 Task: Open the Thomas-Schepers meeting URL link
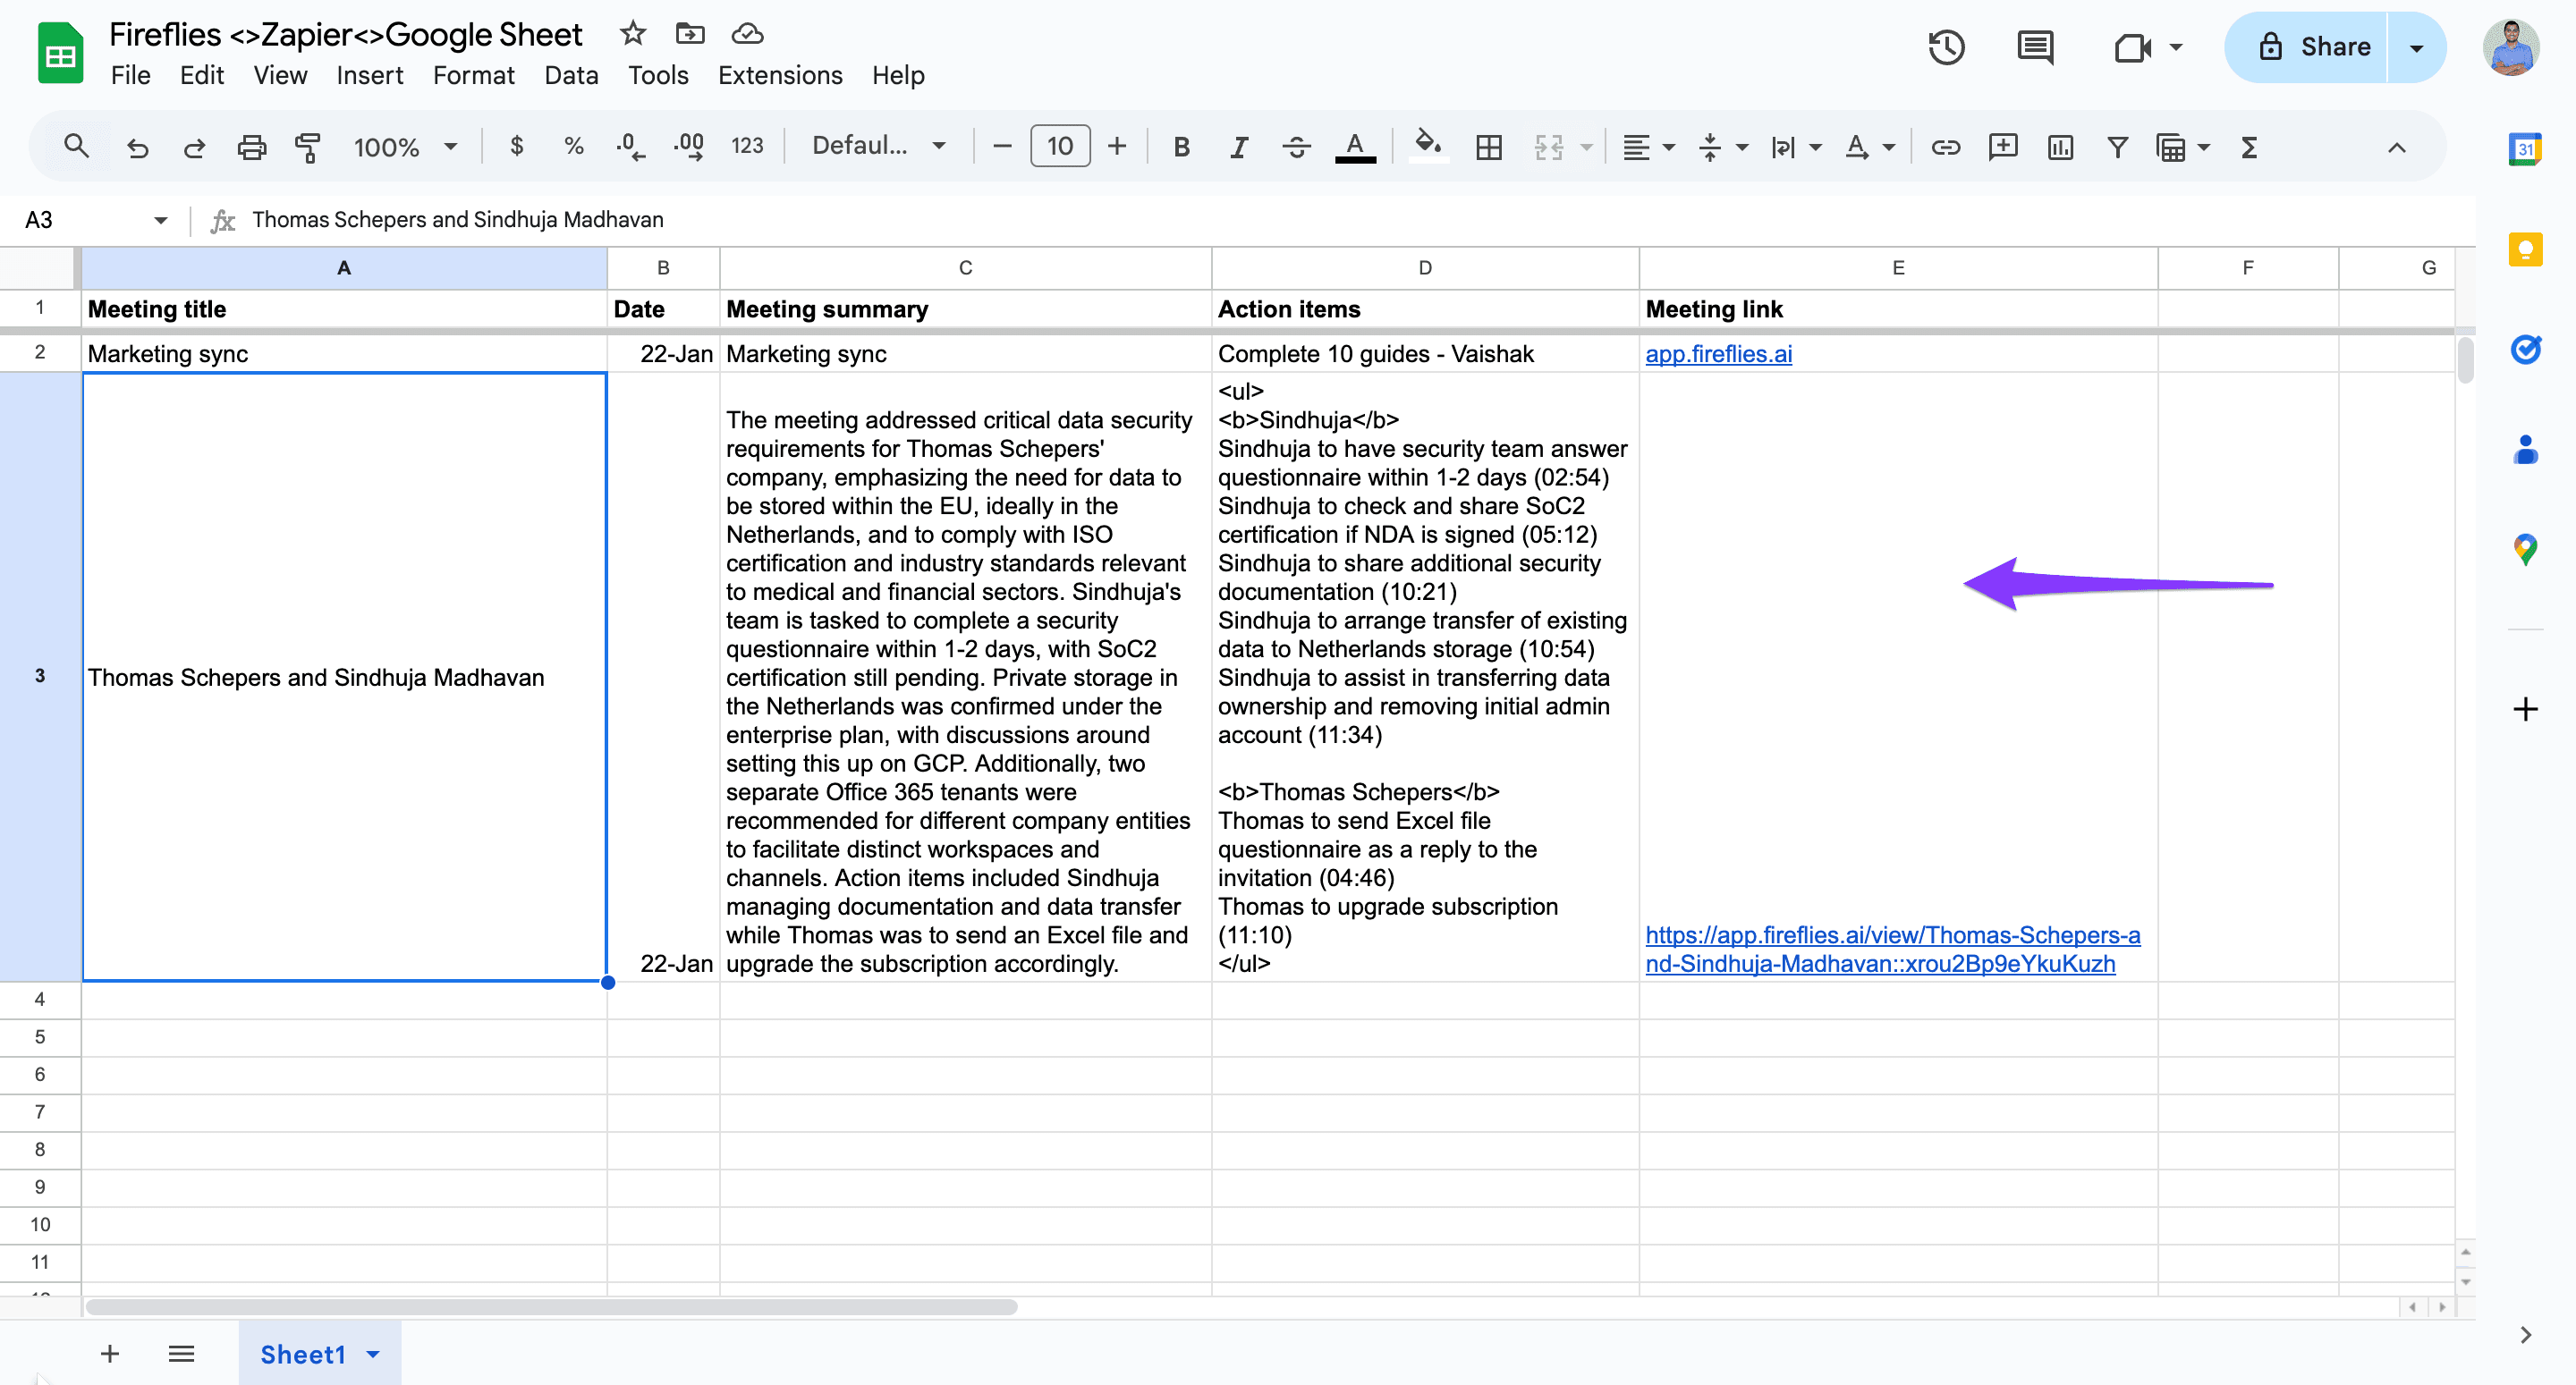tap(1892, 949)
